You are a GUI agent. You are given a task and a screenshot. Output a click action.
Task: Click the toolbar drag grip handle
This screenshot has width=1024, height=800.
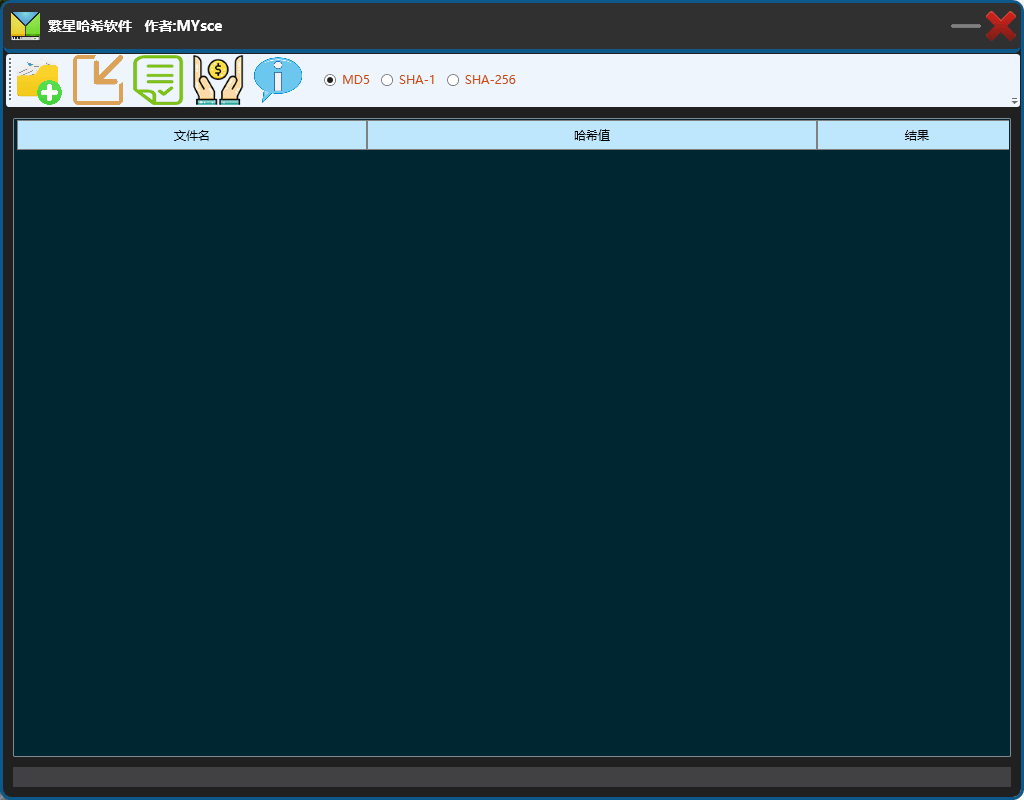pyautogui.click(x=10, y=80)
